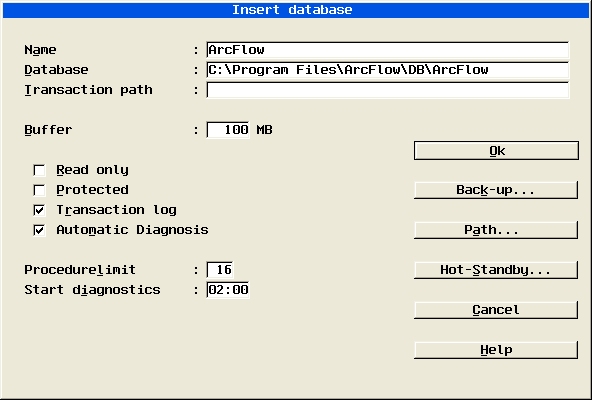Uncheck the Transaction log option
Image resolution: width=592 pixels, height=400 pixels.
[39, 210]
